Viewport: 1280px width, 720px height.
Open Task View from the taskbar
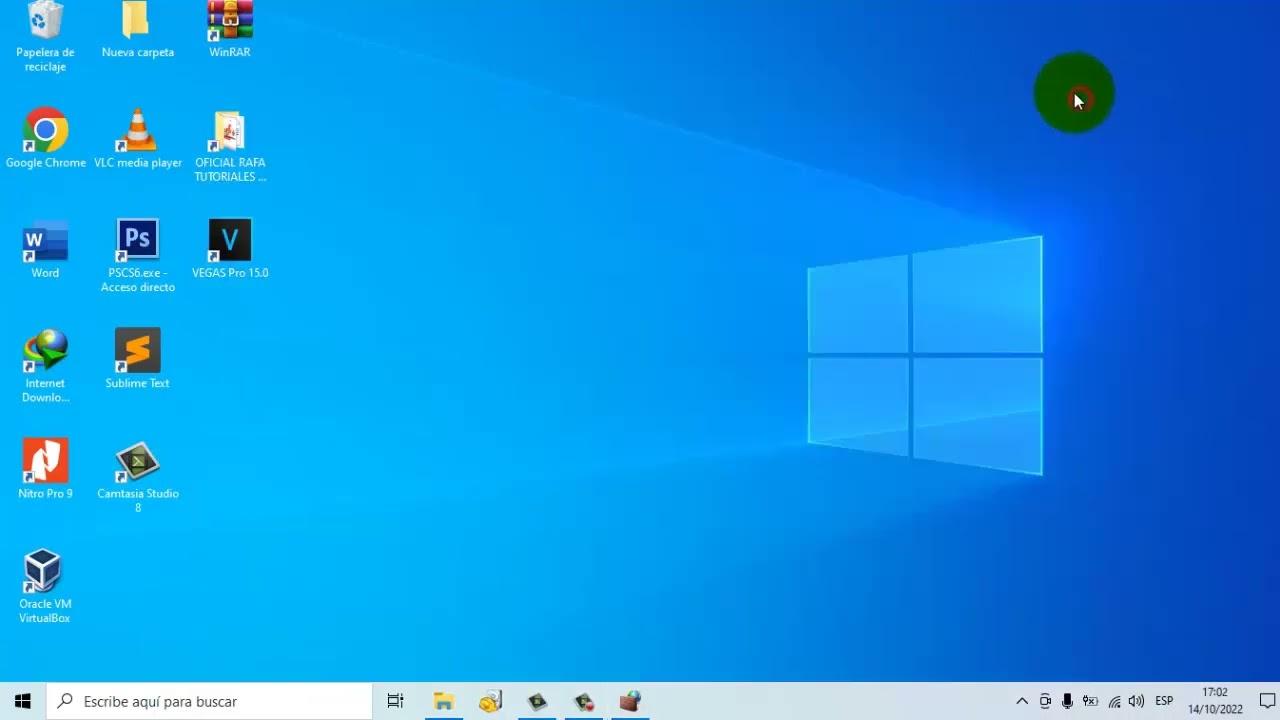coord(395,701)
